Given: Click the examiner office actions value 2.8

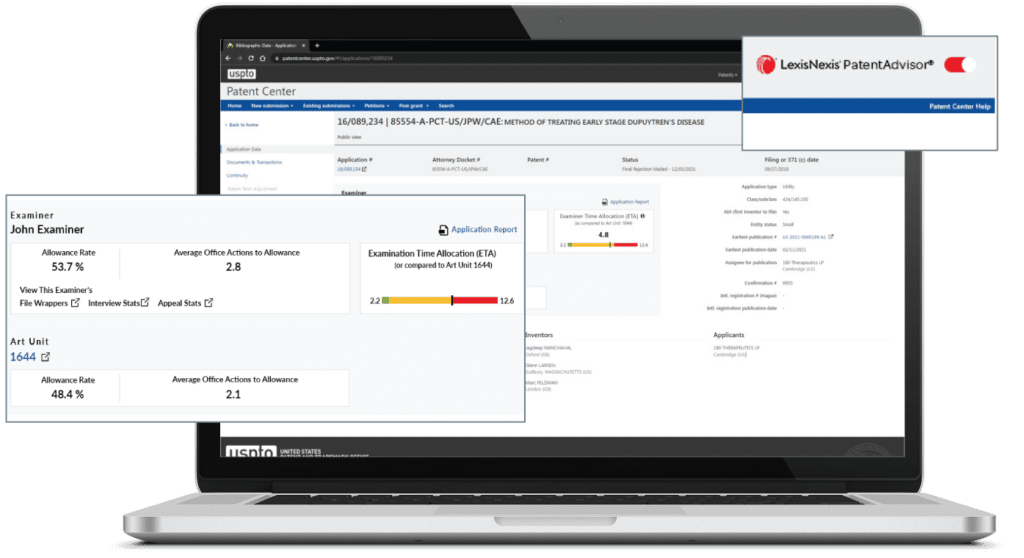Looking at the screenshot, I should (234, 267).
